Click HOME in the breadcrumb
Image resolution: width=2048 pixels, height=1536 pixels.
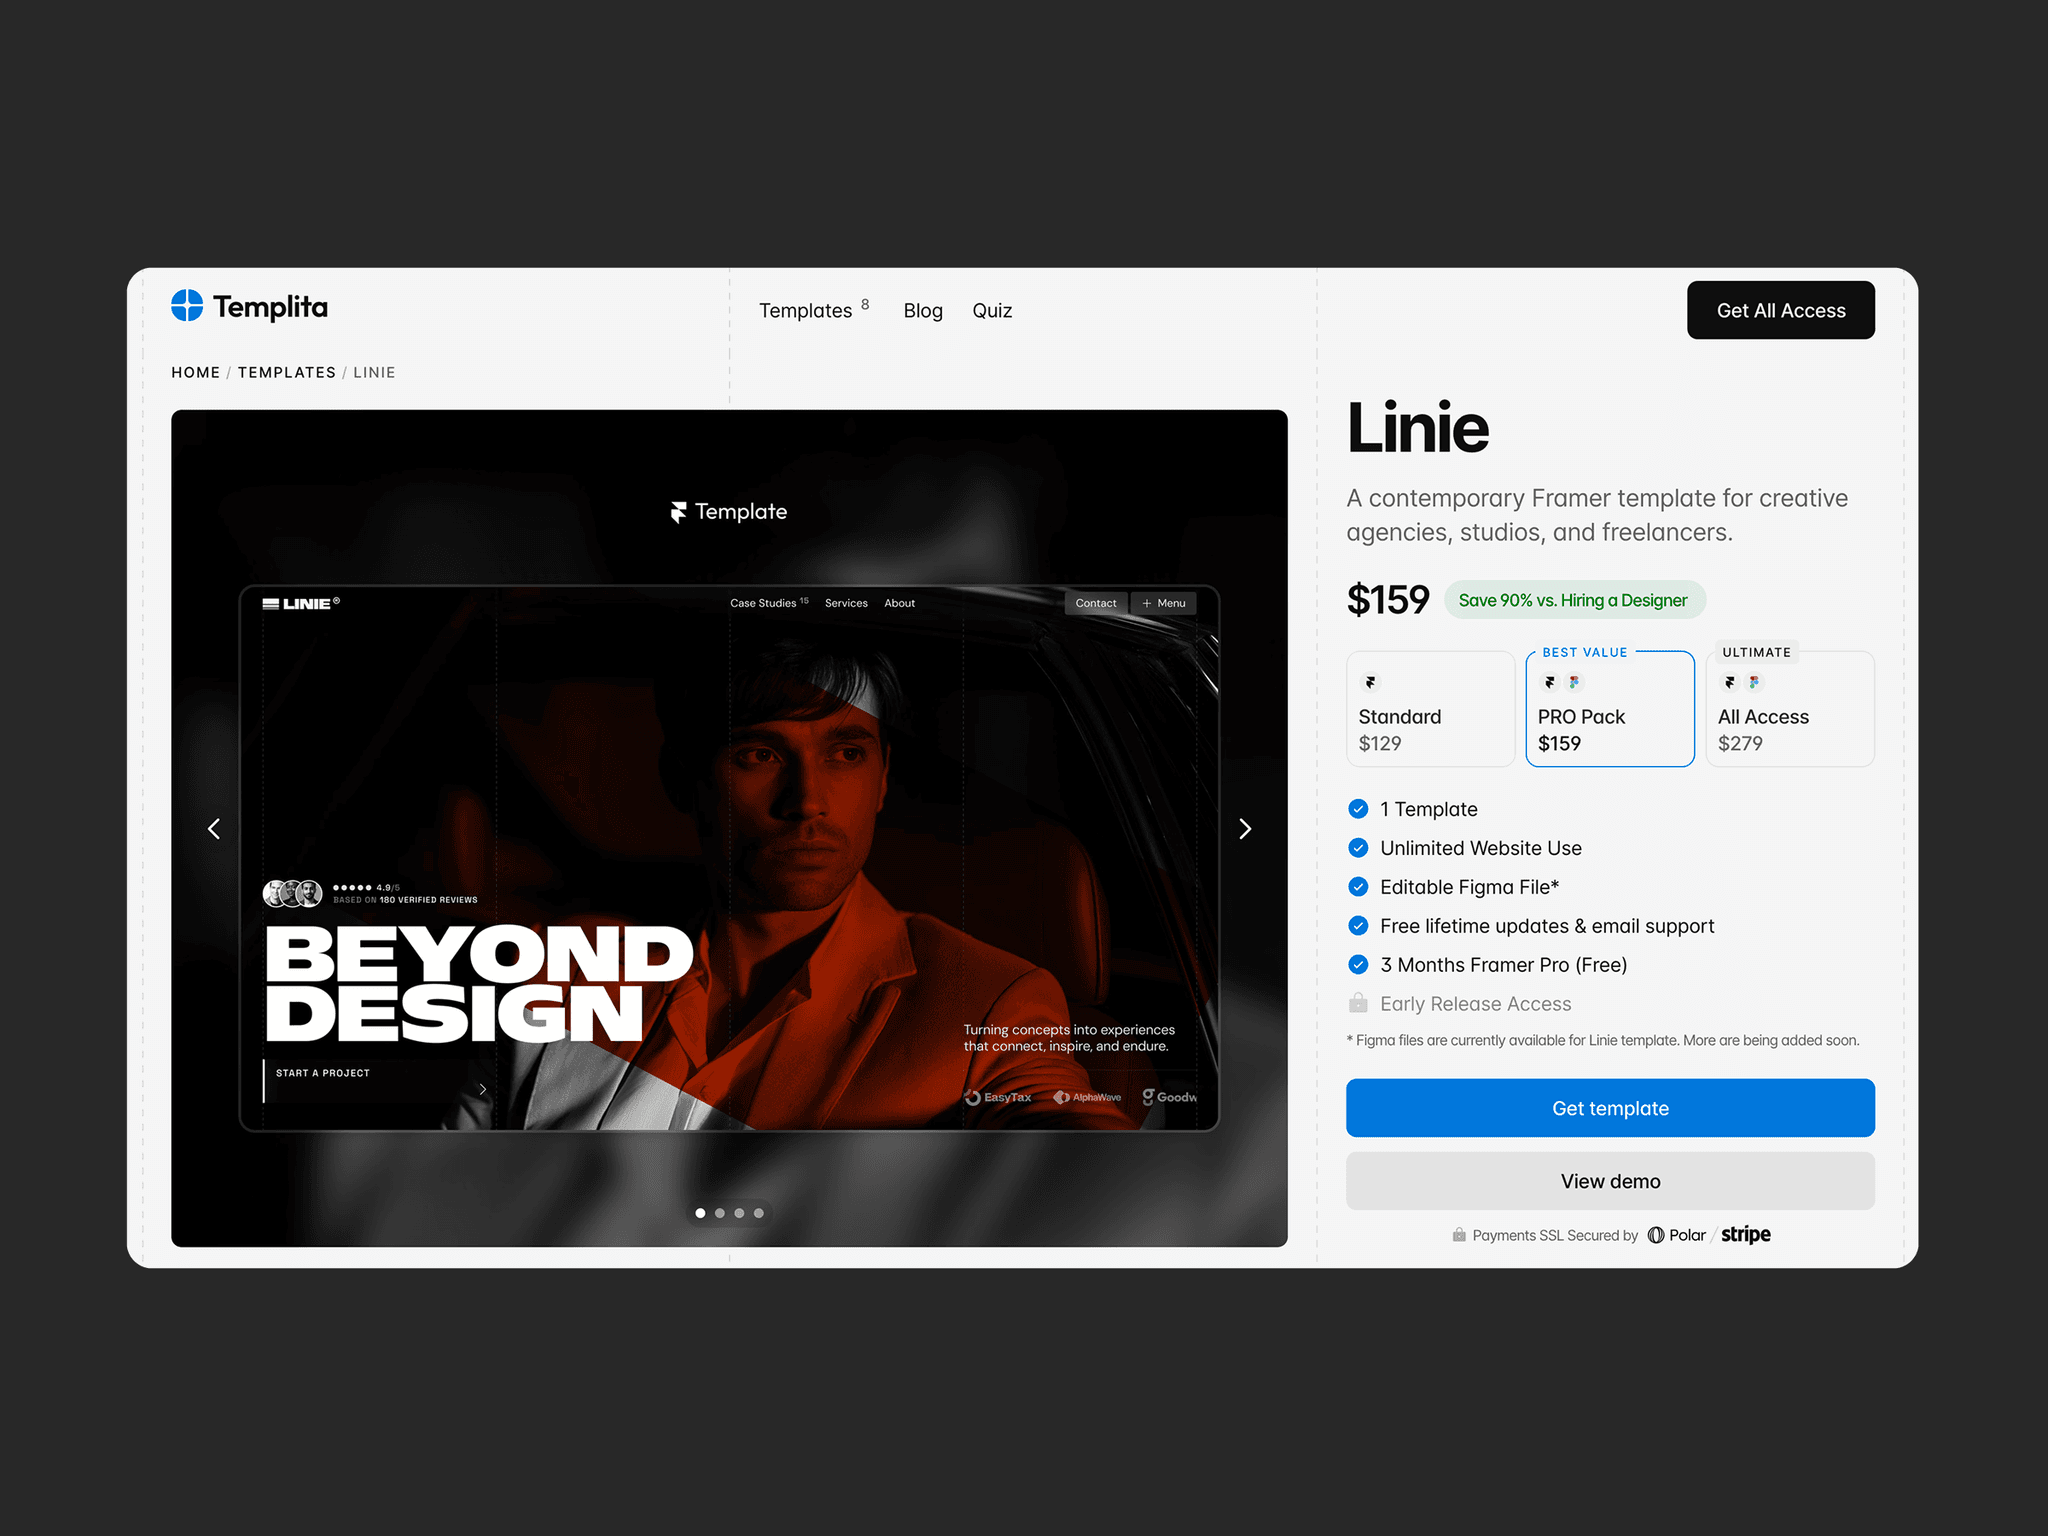click(196, 373)
